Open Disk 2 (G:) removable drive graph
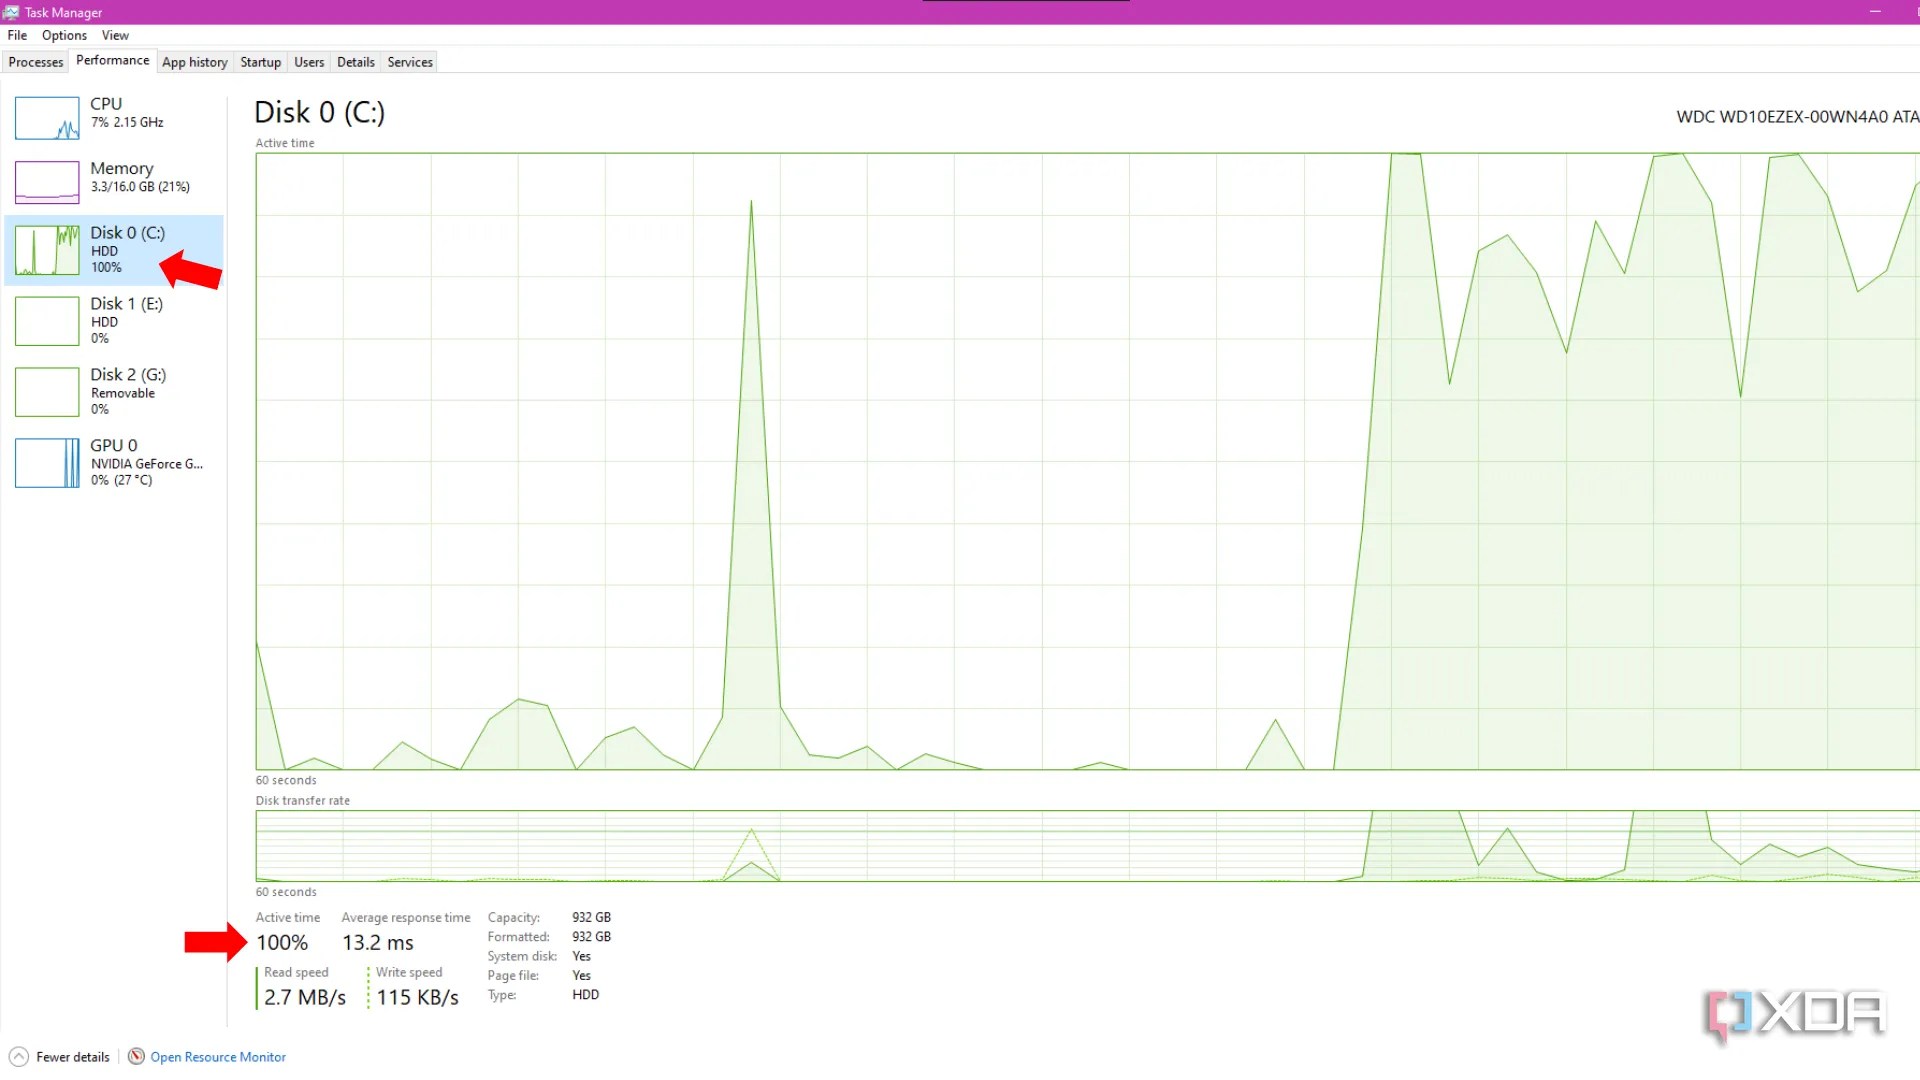This screenshot has height=1080, width=1920. tap(47, 392)
